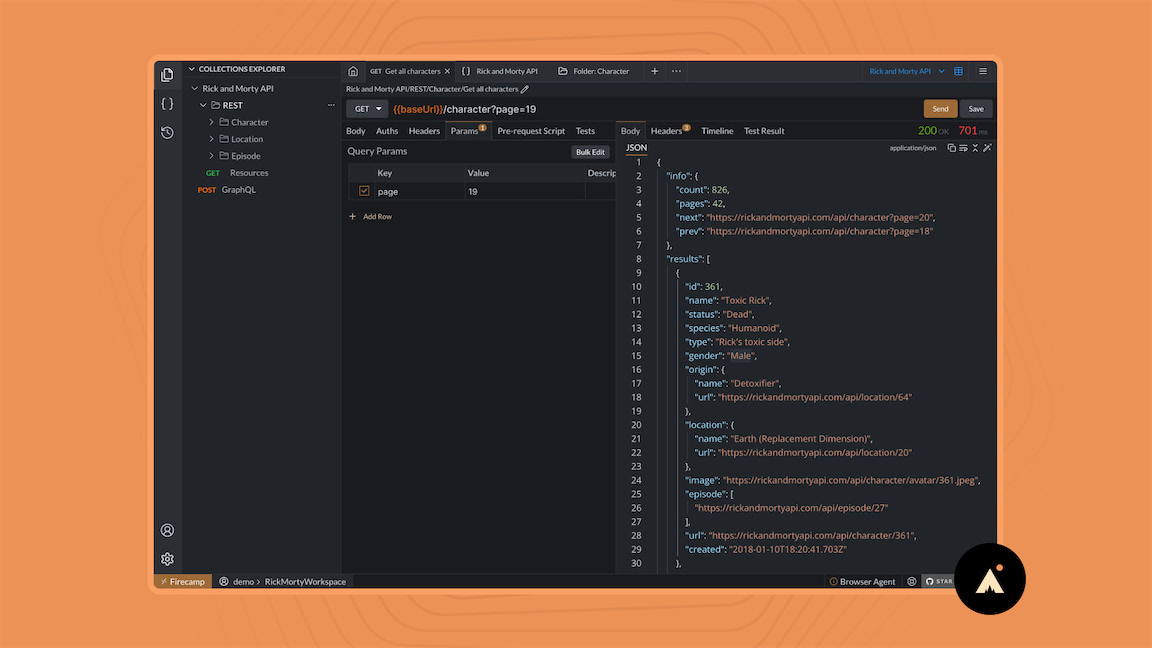This screenshot has height=648, width=1152.
Task: Click the 200 OK status code
Action: coord(933,131)
